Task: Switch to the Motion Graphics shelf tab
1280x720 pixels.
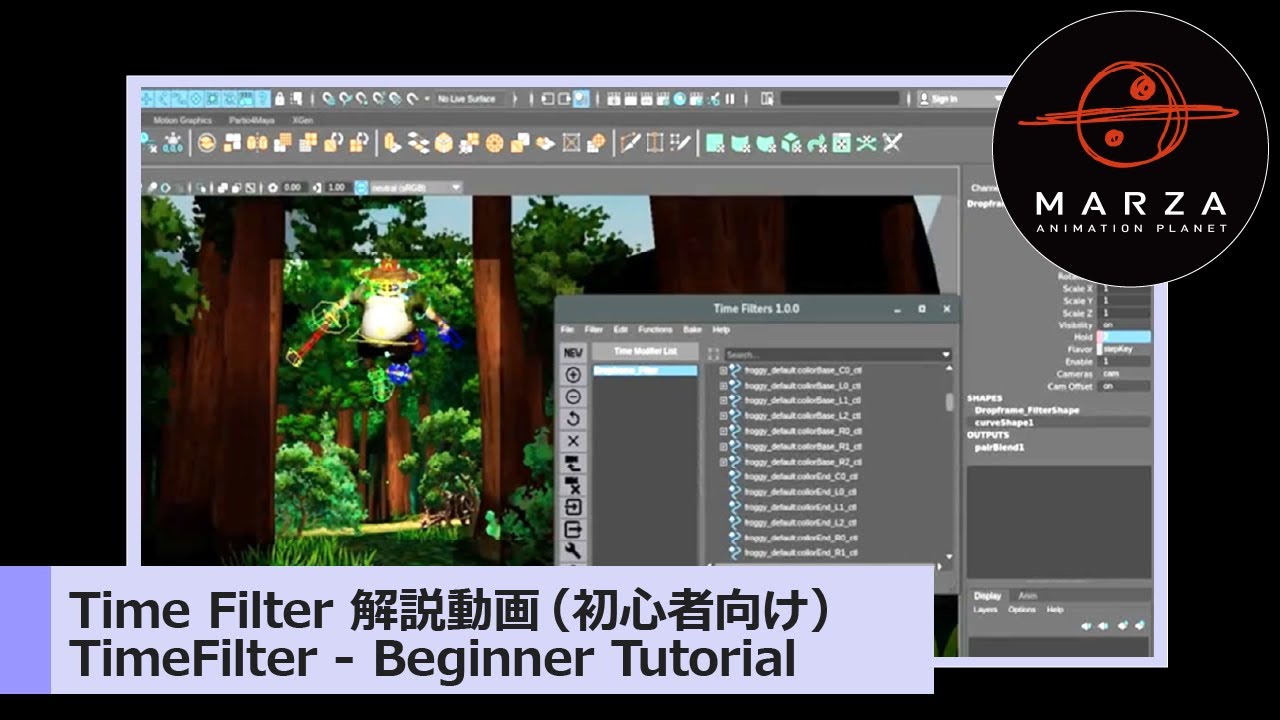Action: click(182, 120)
